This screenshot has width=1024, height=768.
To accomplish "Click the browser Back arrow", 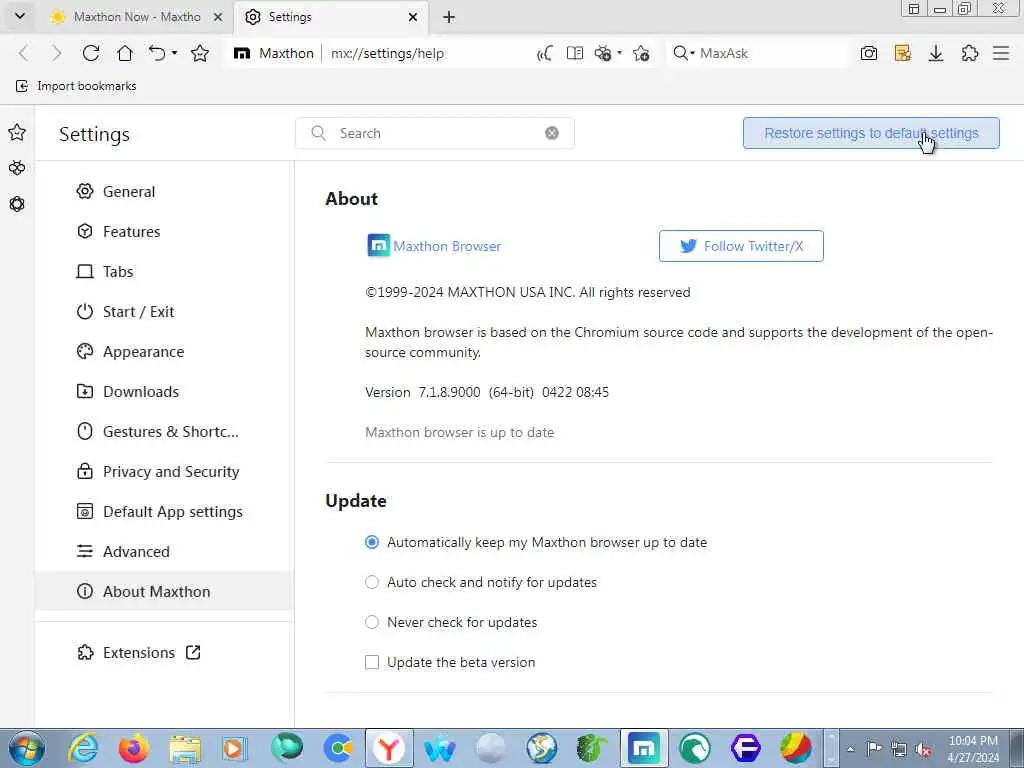I will pyautogui.click(x=24, y=54).
